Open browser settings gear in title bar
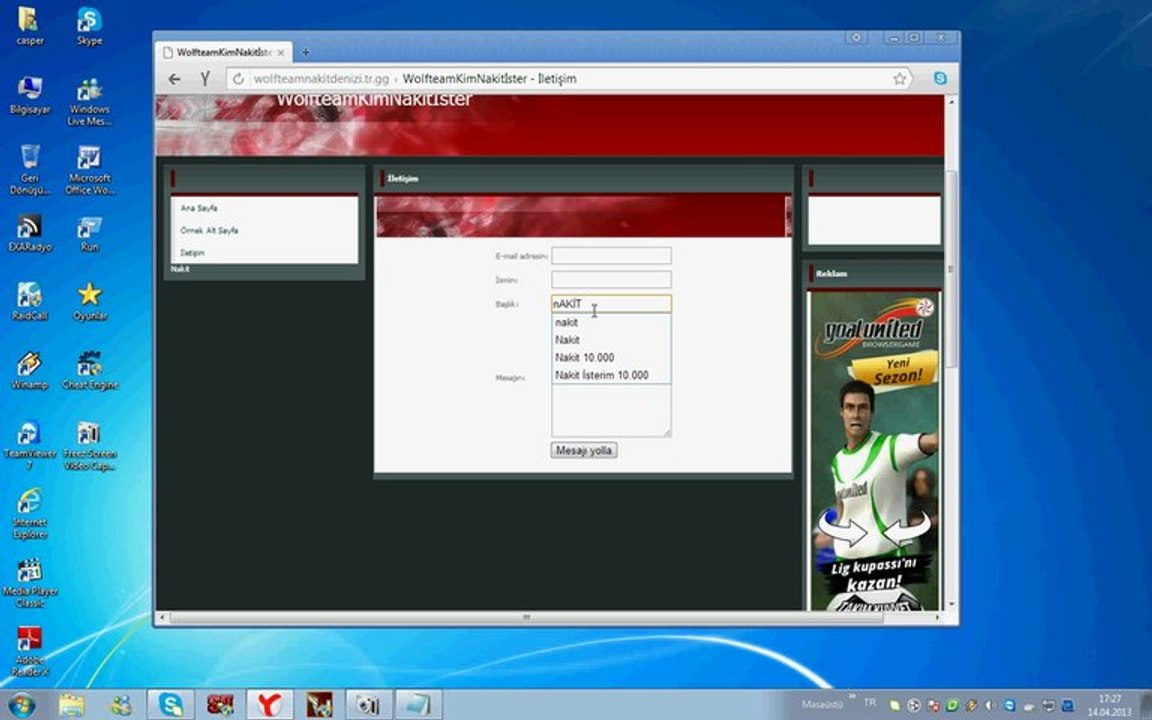This screenshot has width=1152, height=720. click(856, 37)
